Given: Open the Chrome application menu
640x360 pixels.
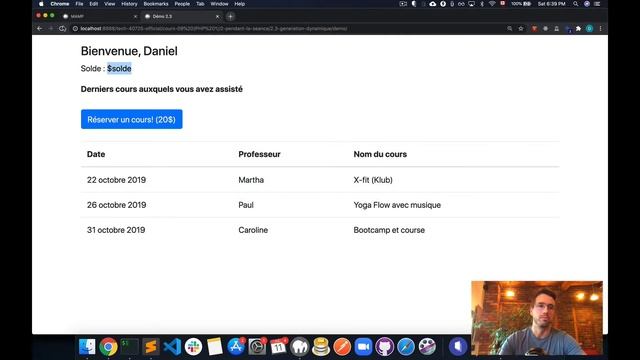Looking at the screenshot, I should (60, 4).
